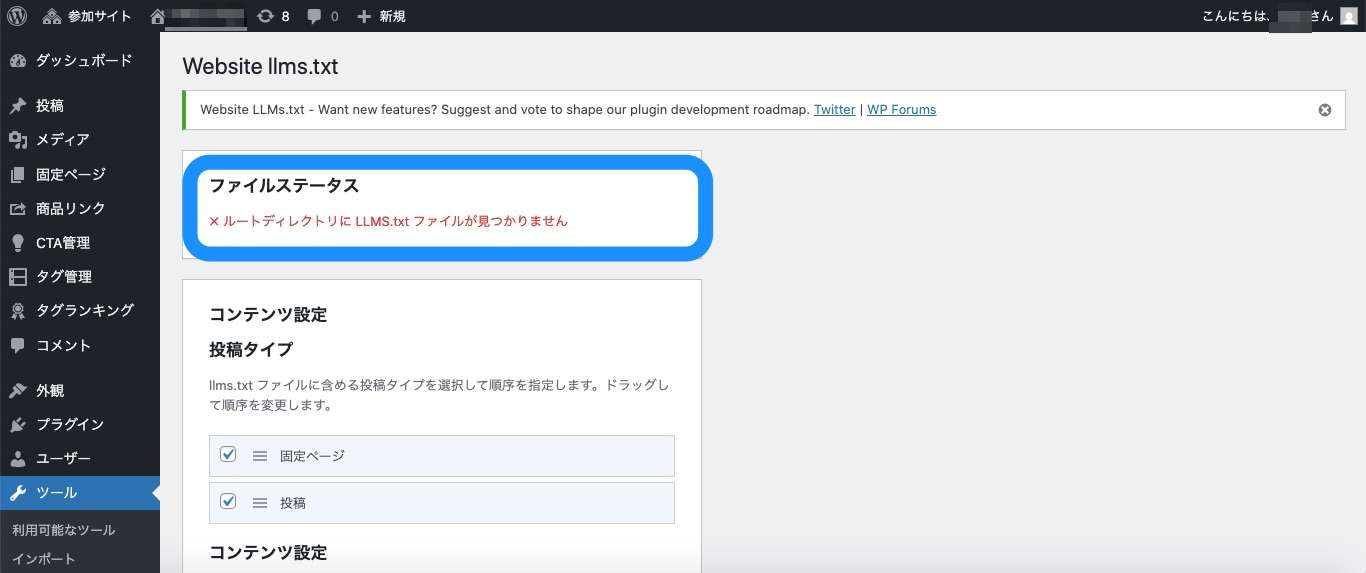
Task: Click drag handle icon for 投稿 row
Action: 260,503
